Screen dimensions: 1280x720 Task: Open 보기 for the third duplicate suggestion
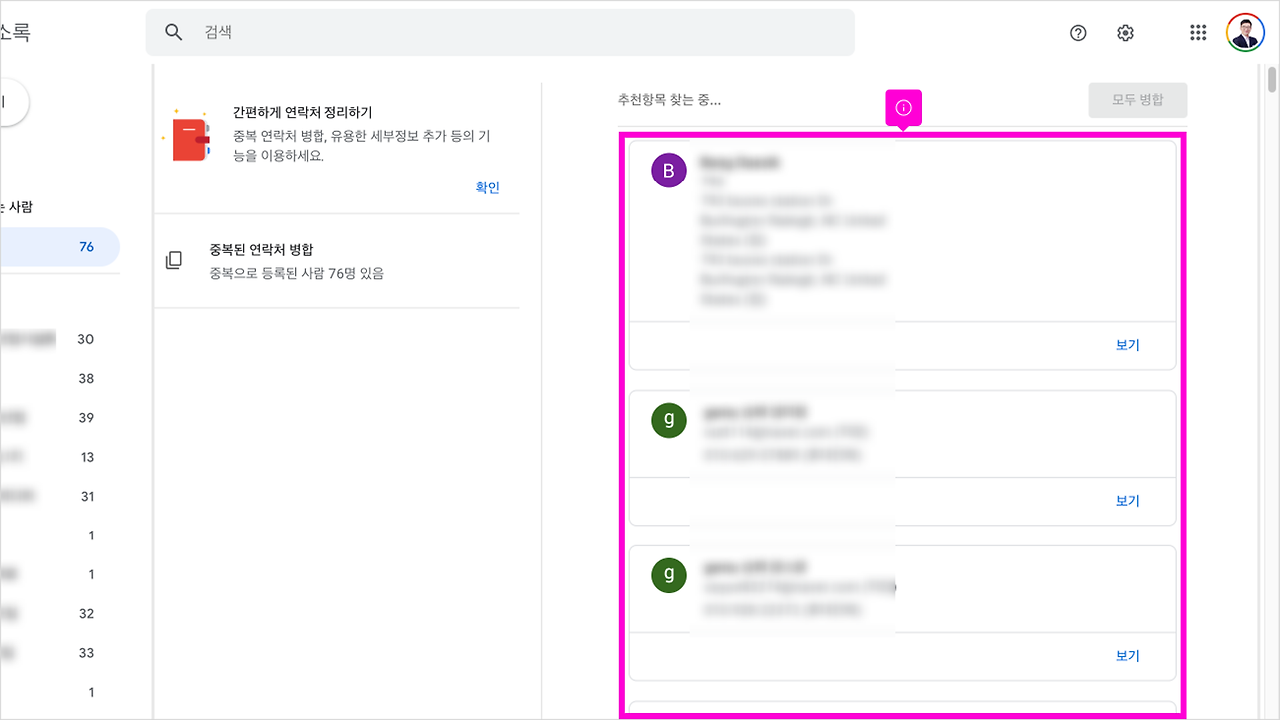point(1127,655)
